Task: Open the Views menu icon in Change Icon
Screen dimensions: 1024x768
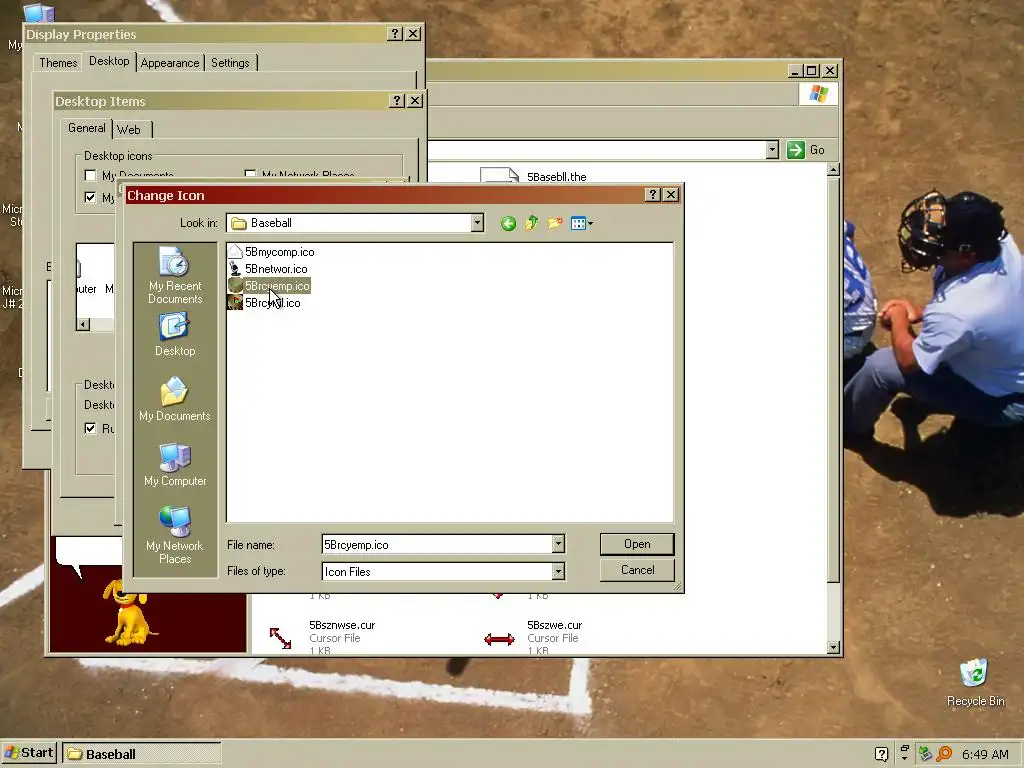Action: coord(581,223)
